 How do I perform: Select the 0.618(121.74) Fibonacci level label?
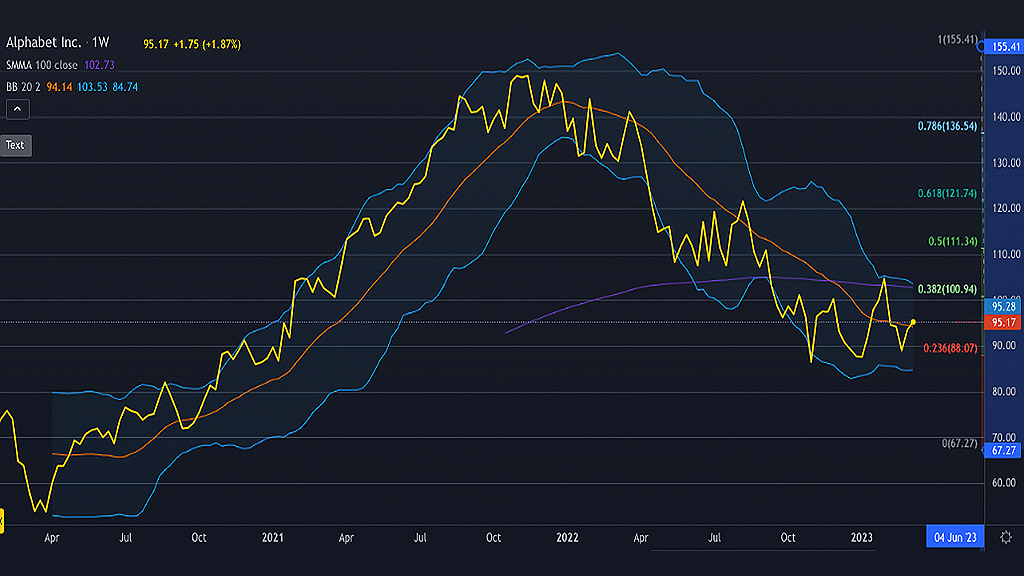(947, 193)
